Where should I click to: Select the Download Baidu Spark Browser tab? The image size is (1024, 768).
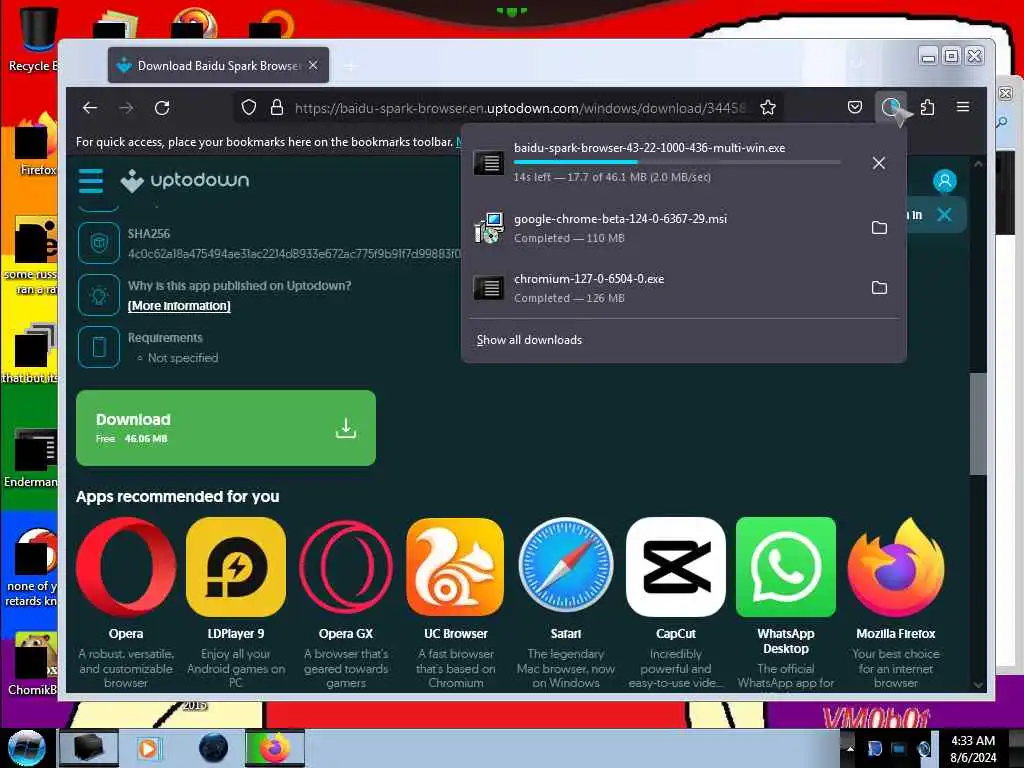point(218,65)
